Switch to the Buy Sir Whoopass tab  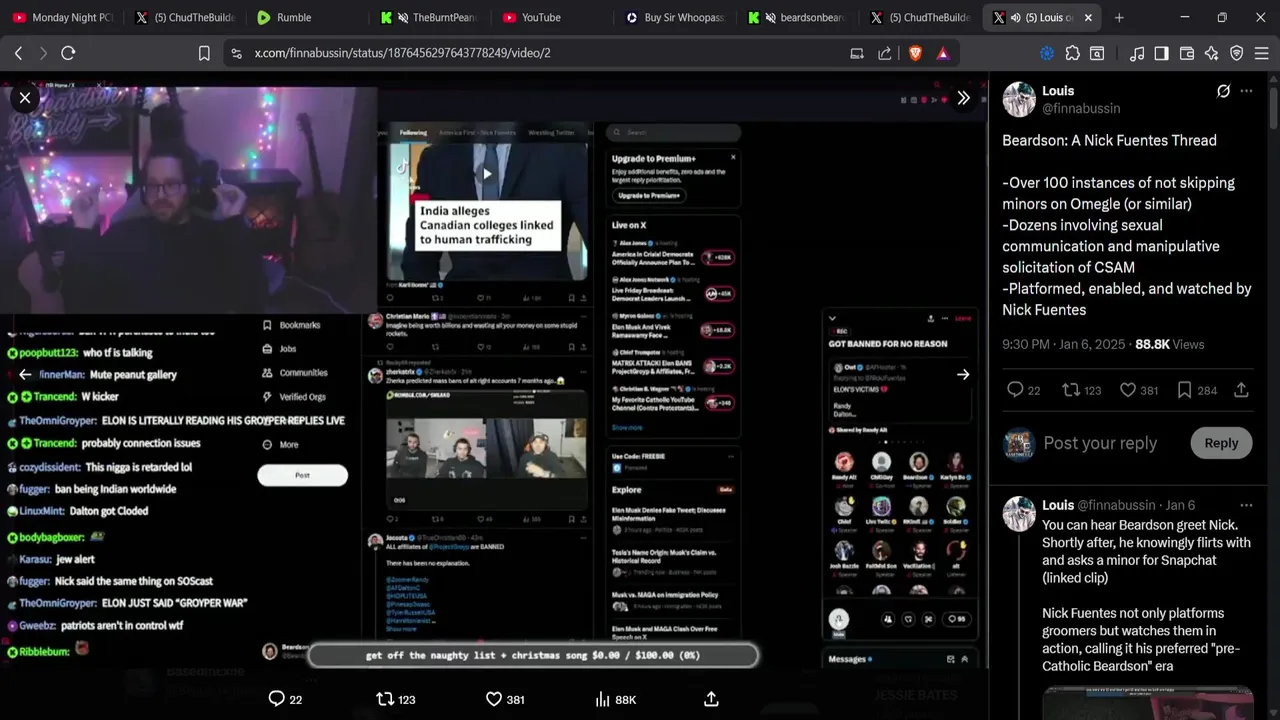[675, 17]
